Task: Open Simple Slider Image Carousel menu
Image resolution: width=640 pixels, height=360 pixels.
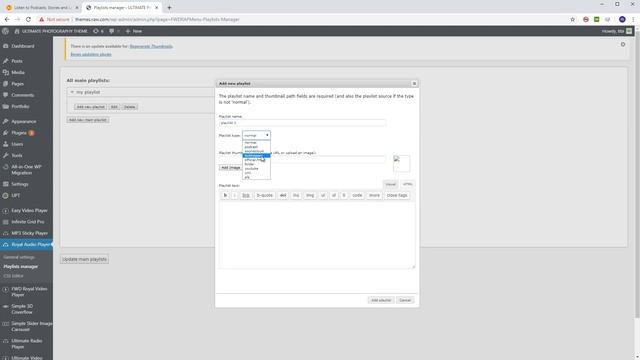Action: pos(27,326)
